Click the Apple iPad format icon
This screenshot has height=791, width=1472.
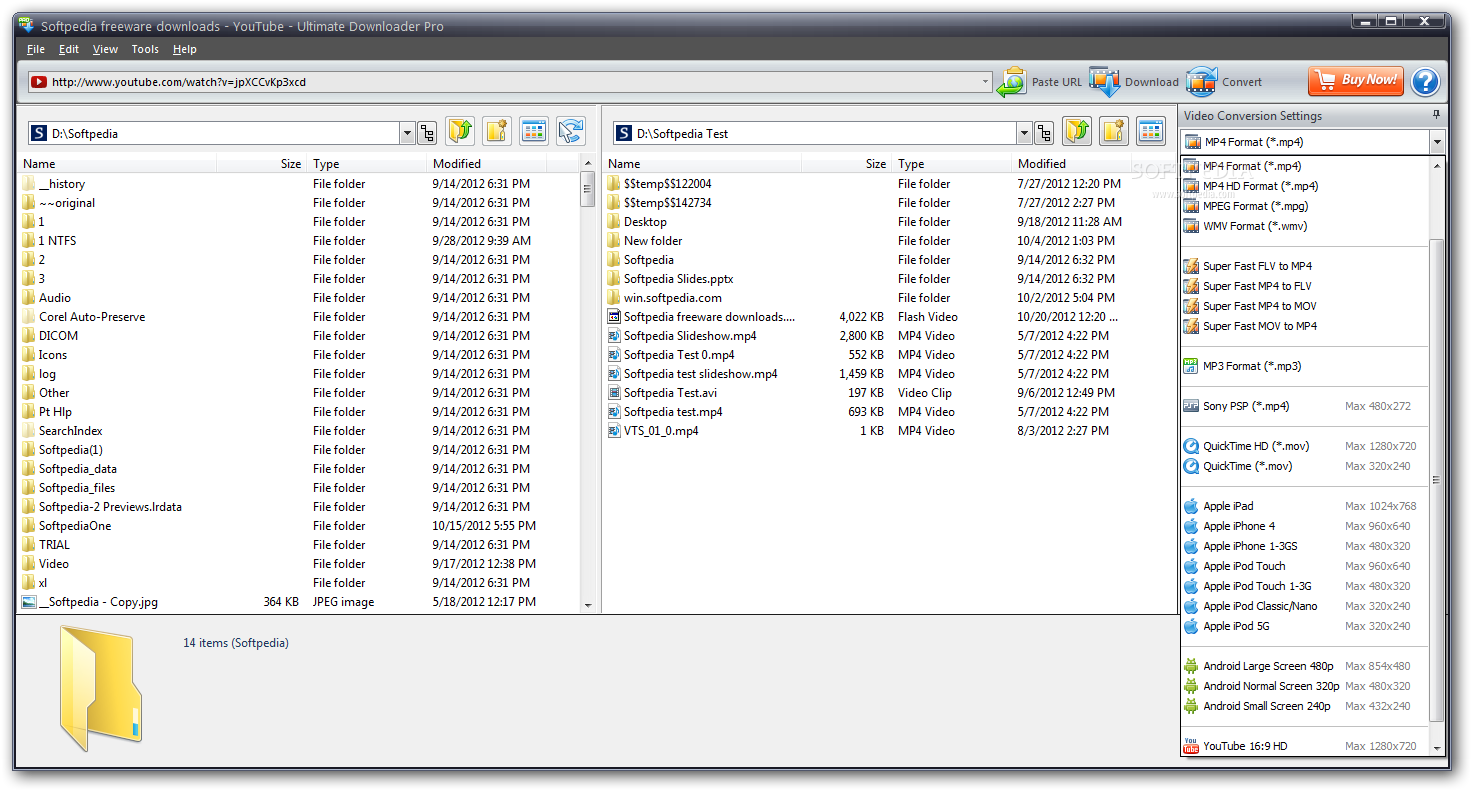[1191, 506]
